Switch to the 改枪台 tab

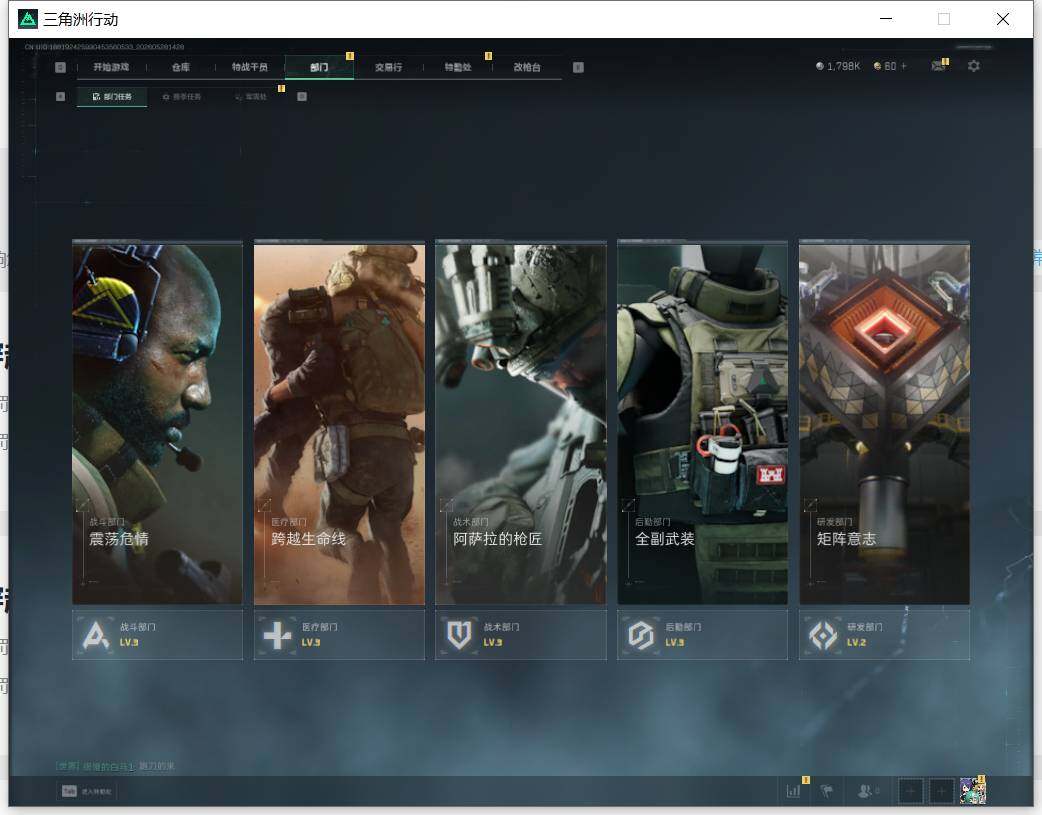[x=527, y=67]
